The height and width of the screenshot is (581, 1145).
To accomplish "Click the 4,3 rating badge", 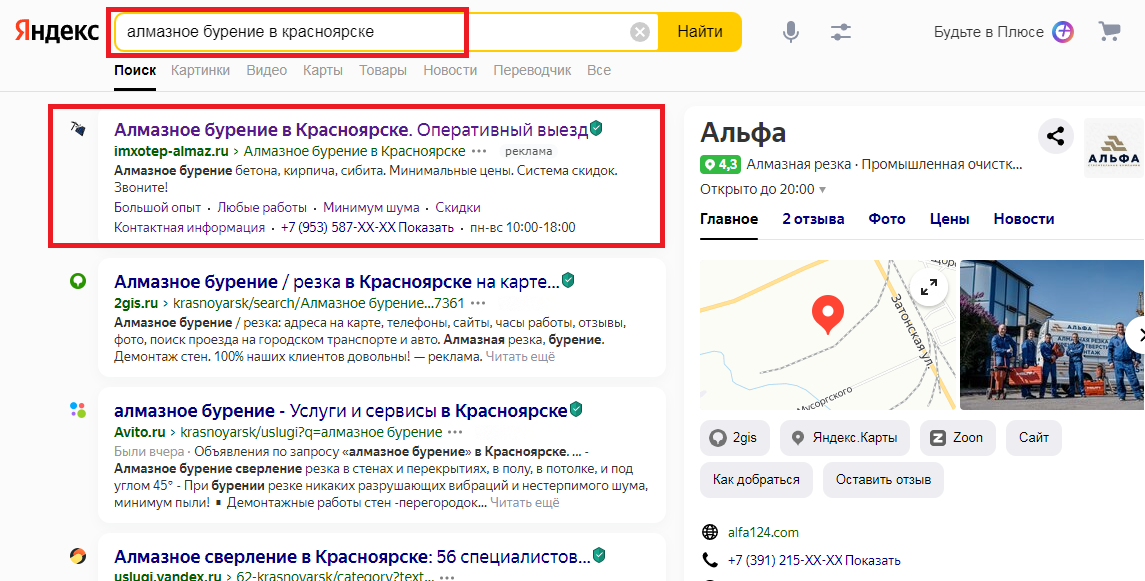I will (x=720, y=165).
